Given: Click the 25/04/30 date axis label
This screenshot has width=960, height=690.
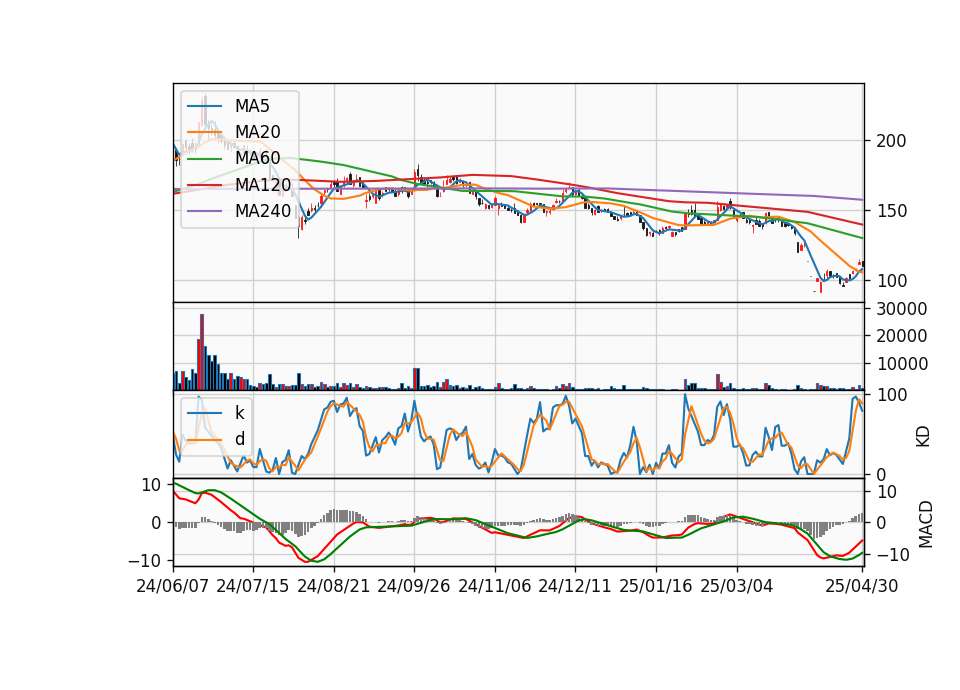Looking at the screenshot, I should click(861, 586).
